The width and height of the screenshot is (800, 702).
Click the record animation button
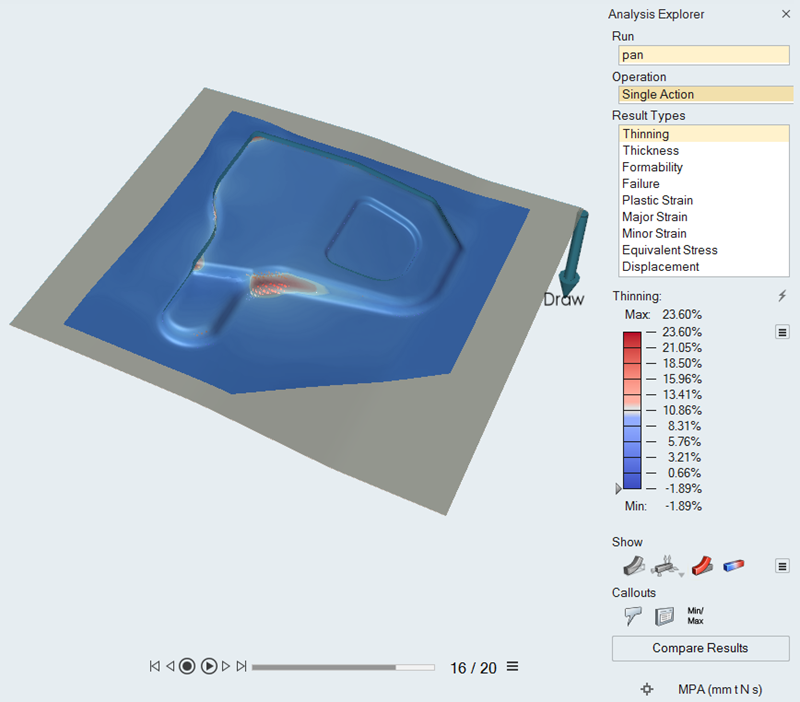(x=187, y=667)
